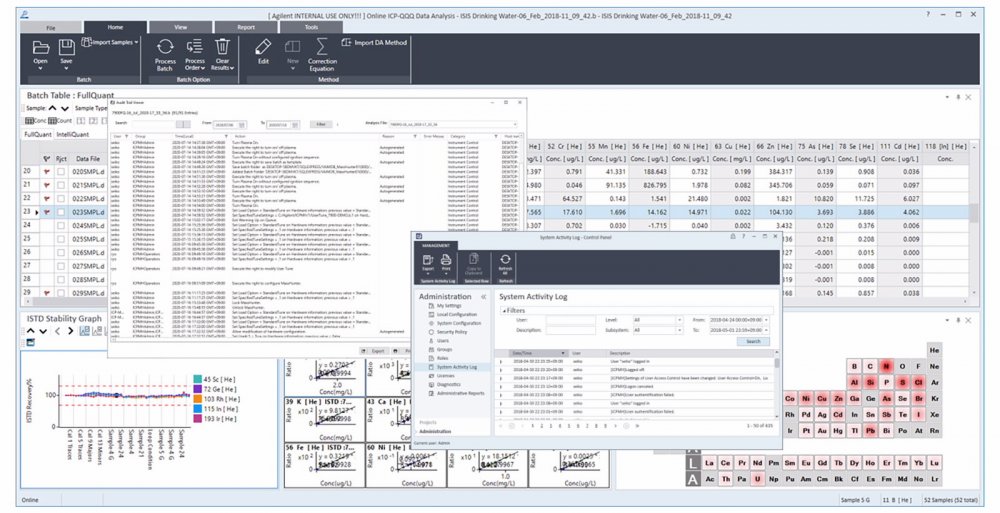Click the ISTD graph left arrow icon
Viewport: 1000px width, 513px height.
click(x=57, y=331)
